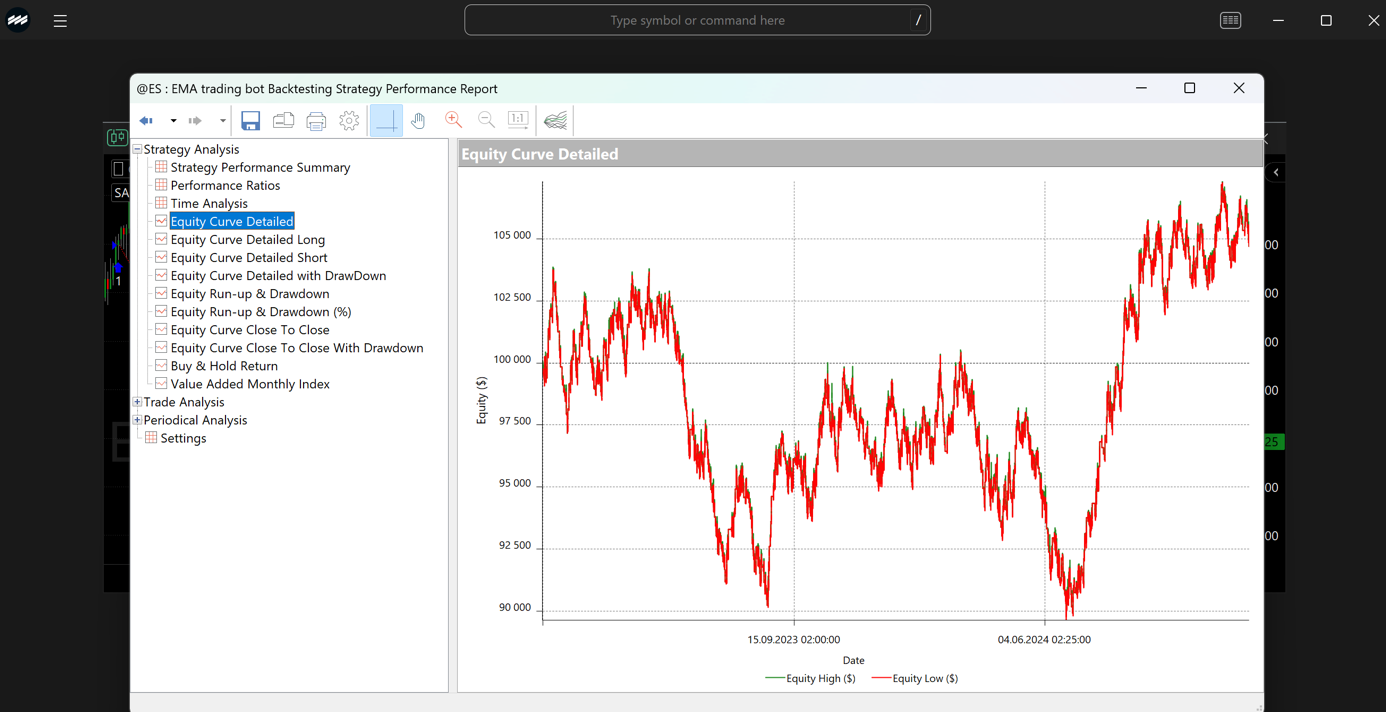Viewport: 1386px width, 712px height.
Task: Click the Equity High ($) legend entry
Action: coord(810,678)
